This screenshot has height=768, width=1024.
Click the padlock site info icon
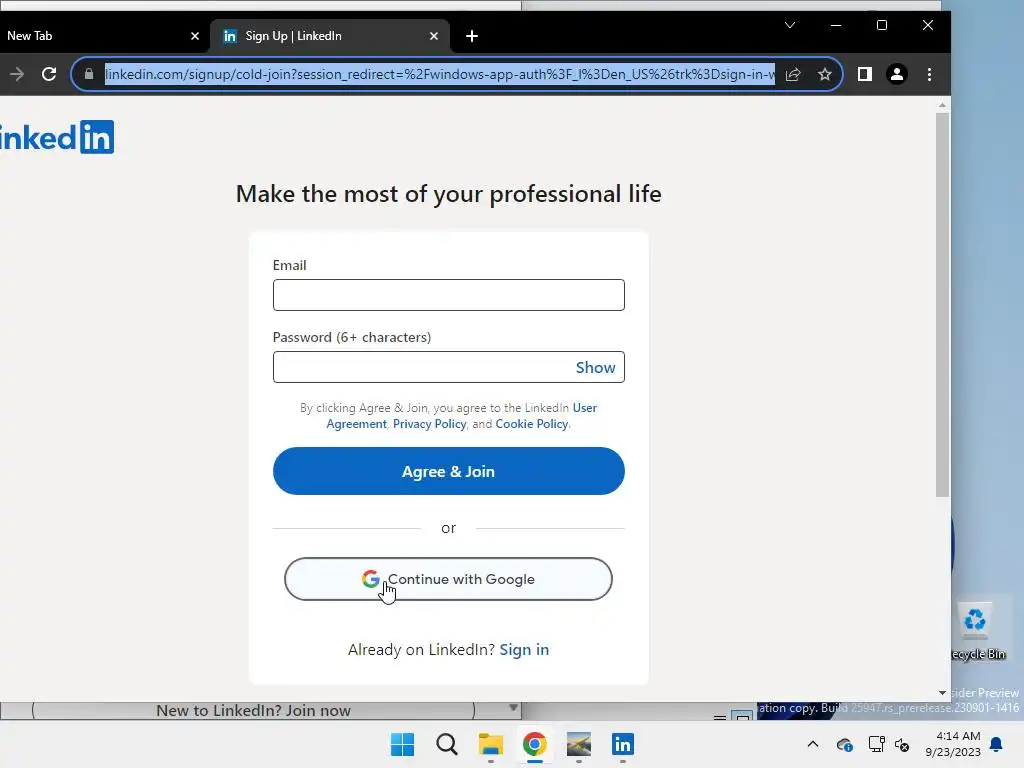point(89,74)
